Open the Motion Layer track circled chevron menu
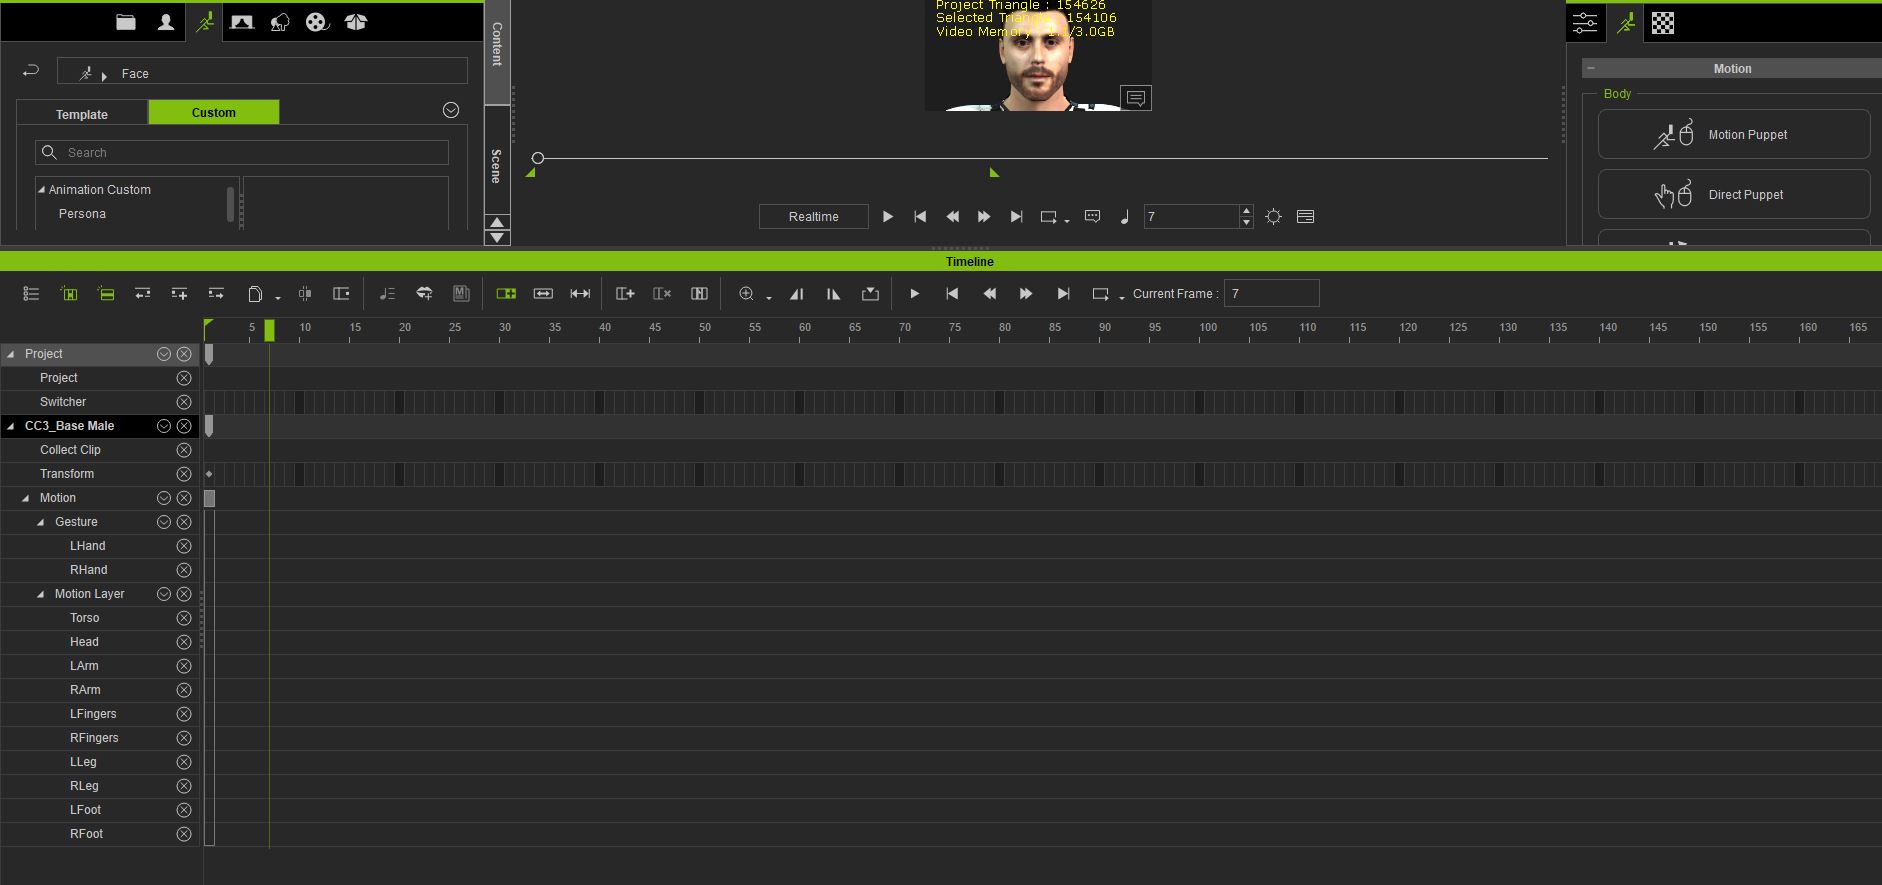1882x885 pixels. [164, 594]
